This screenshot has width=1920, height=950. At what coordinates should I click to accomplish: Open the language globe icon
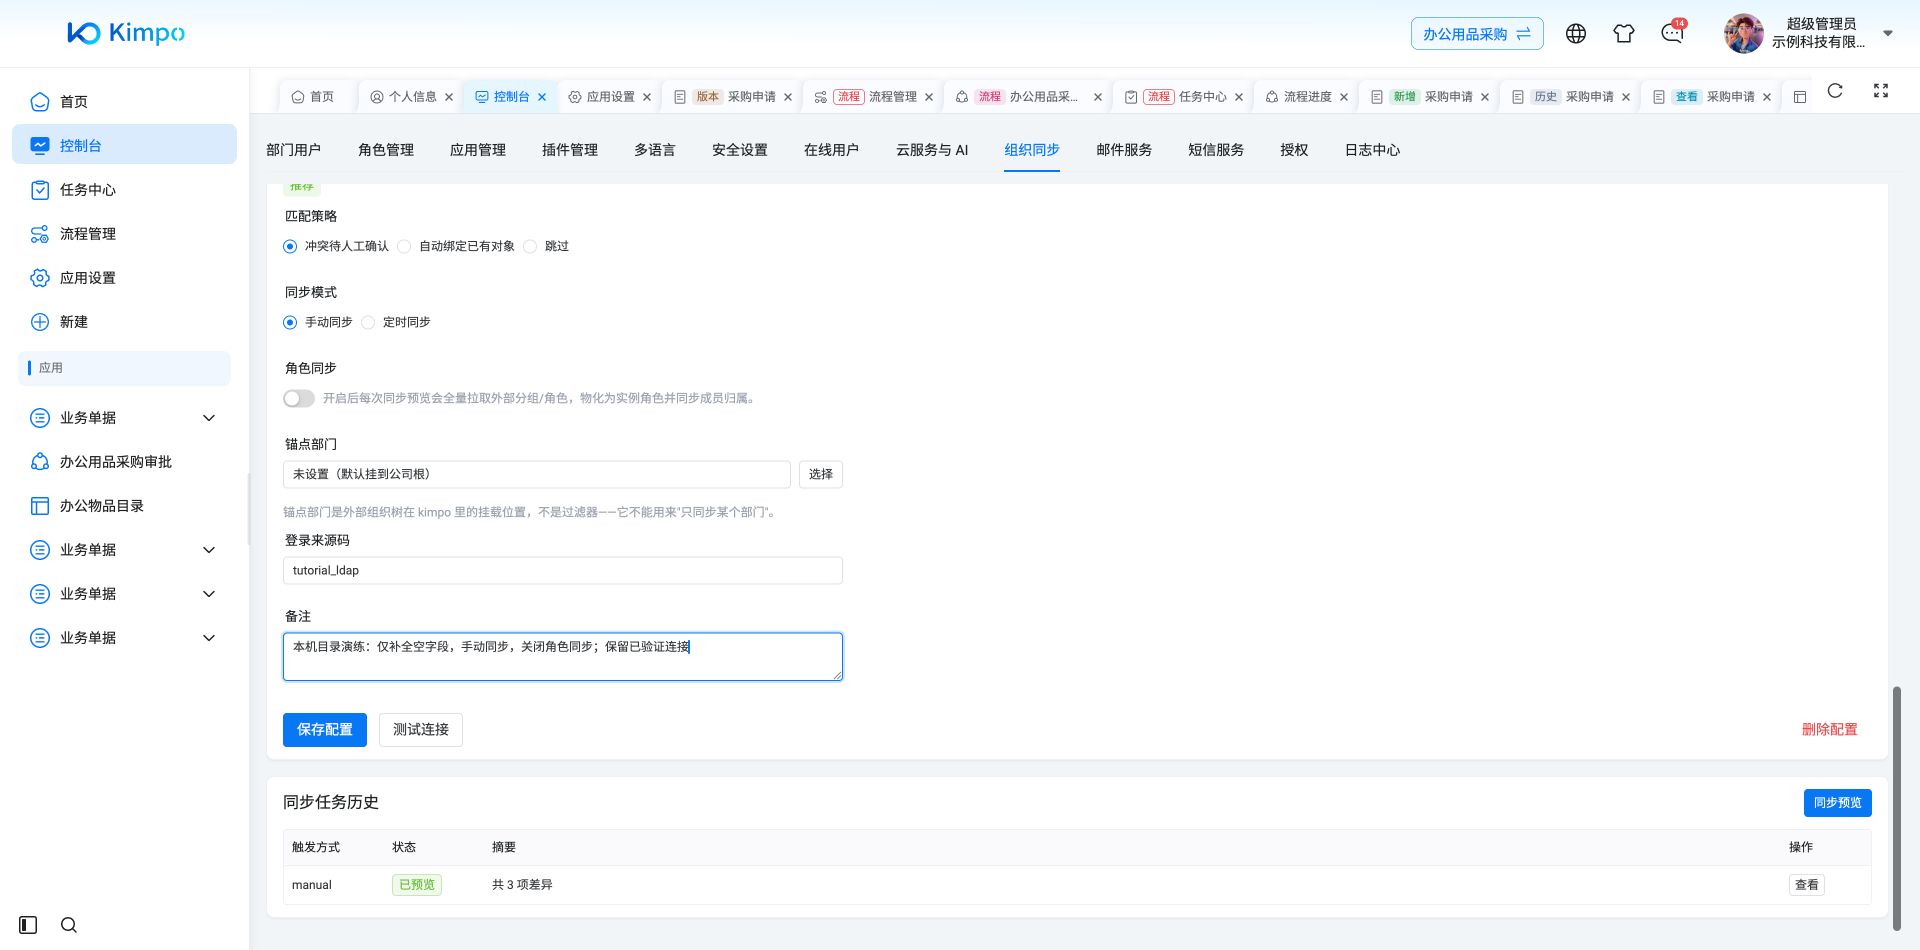click(1576, 33)
